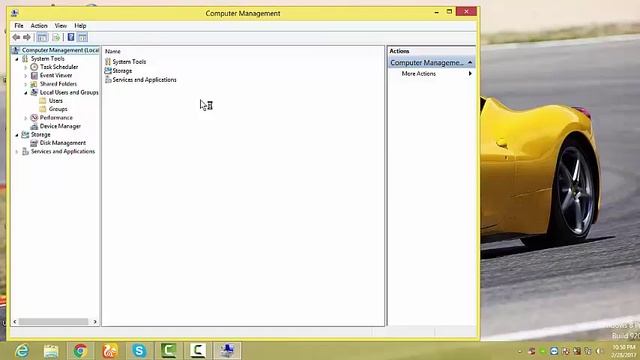The width and height of the screenshot is (640, 360).
Task: Select Local Users and Groups in tree
Action: pos(69,93)
